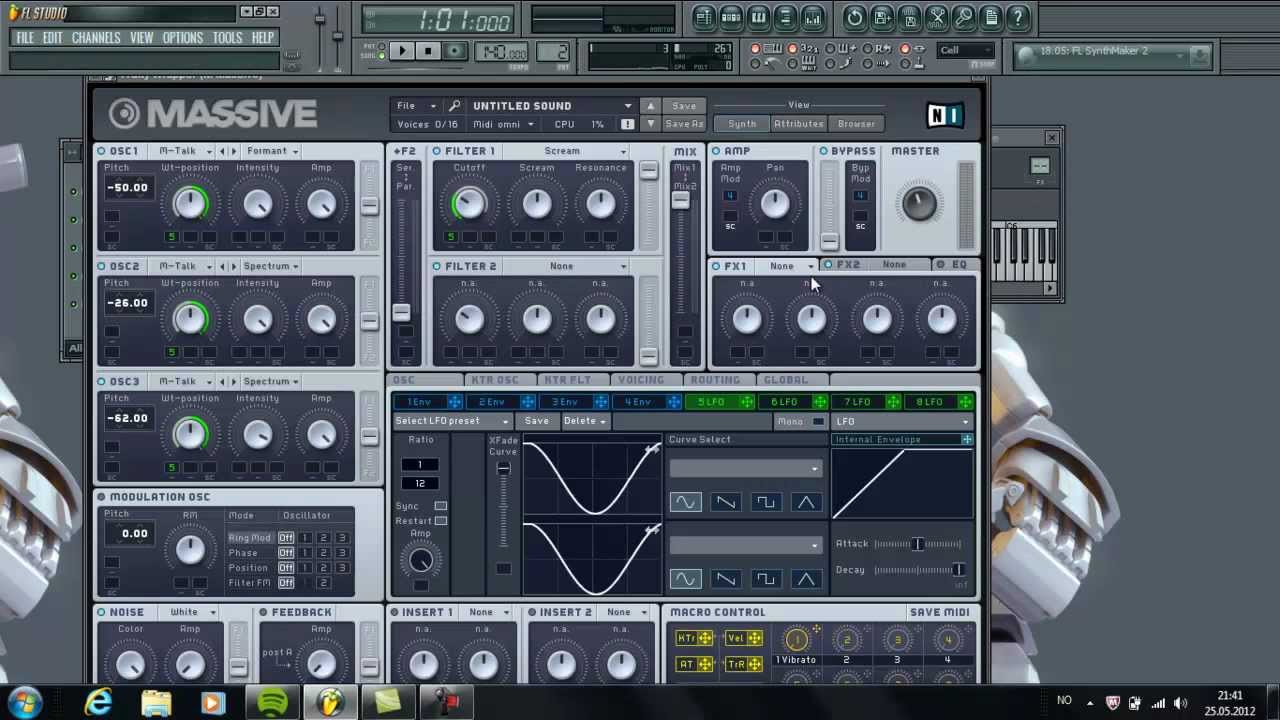Open OSC1 Formant mode dropdown

pyautogui.click(x=273, y=151)
